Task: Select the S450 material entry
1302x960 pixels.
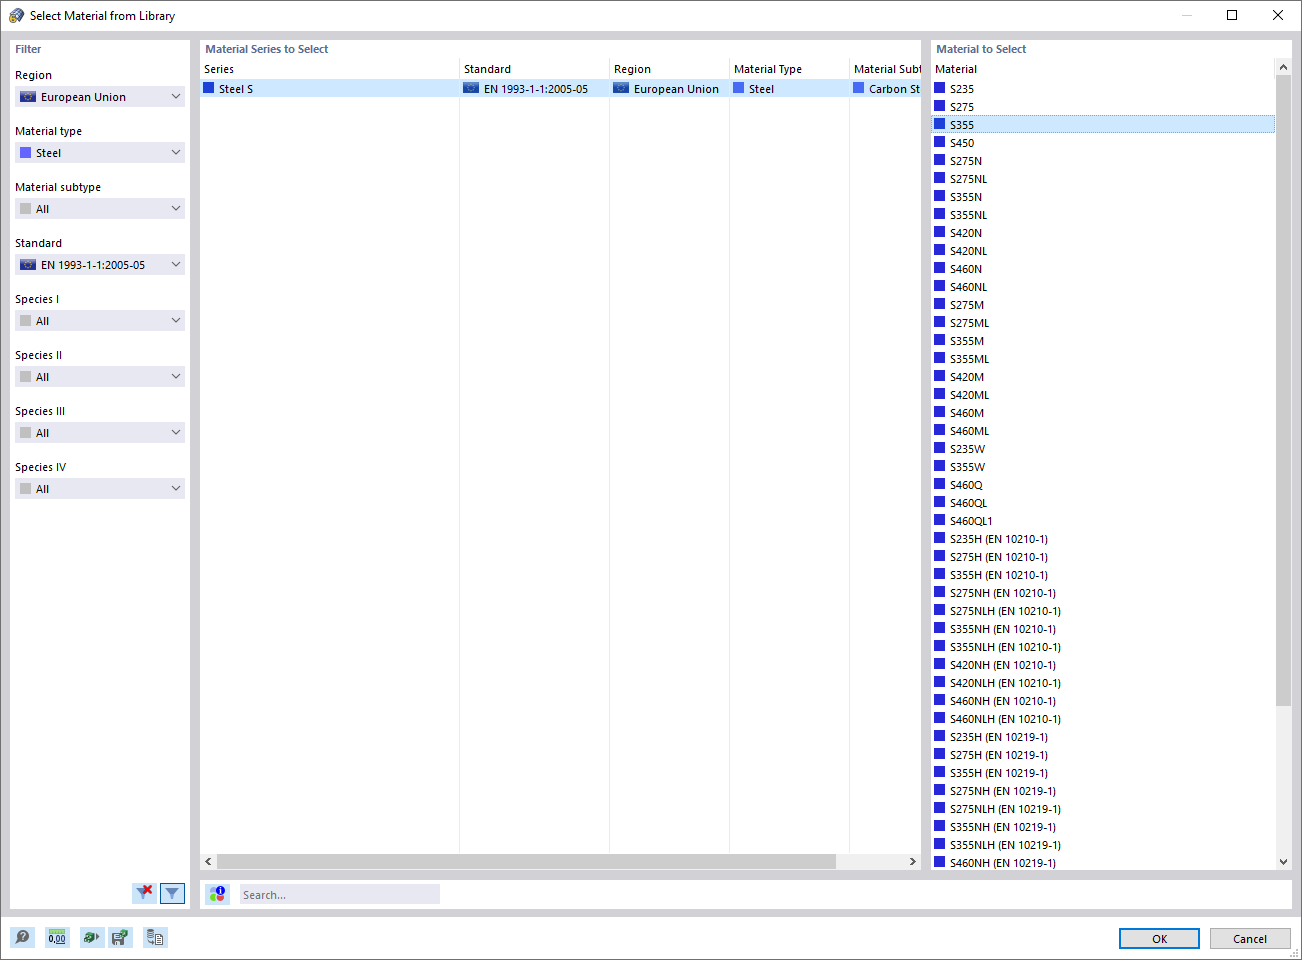Action: (x=963, y=142)
